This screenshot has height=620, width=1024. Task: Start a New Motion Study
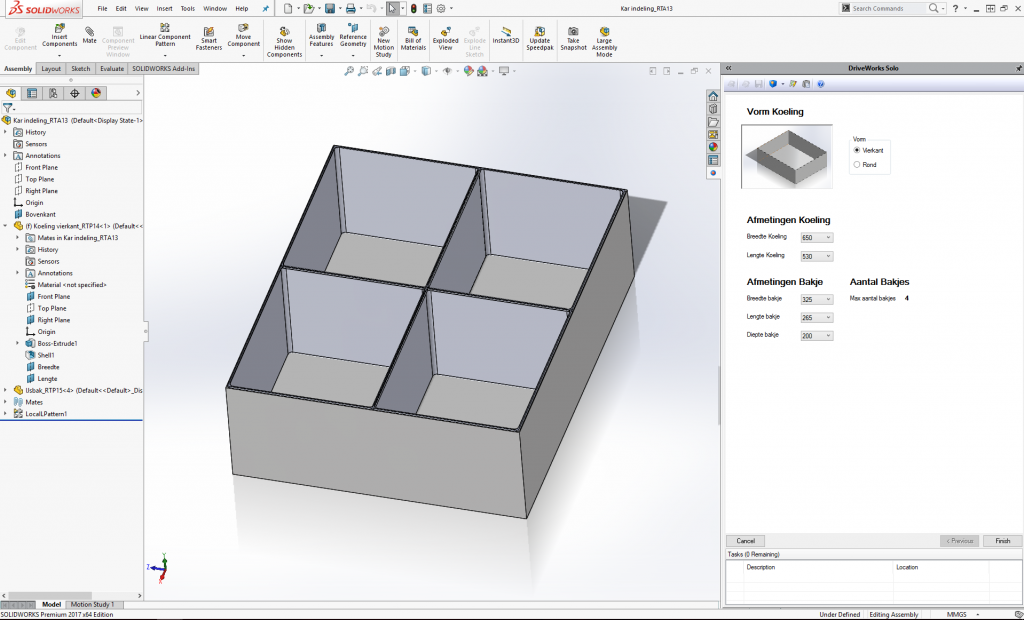[x=384, y=42]
